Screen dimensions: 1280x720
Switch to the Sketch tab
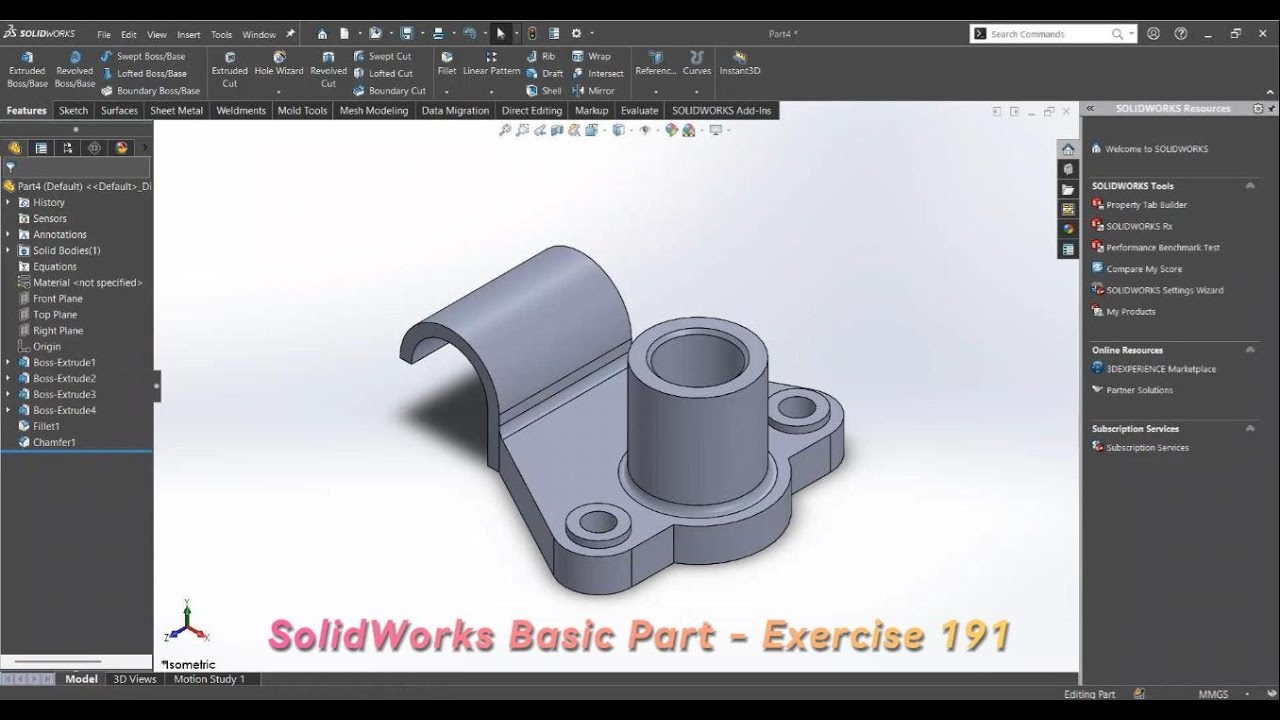[x=73, y=110]
